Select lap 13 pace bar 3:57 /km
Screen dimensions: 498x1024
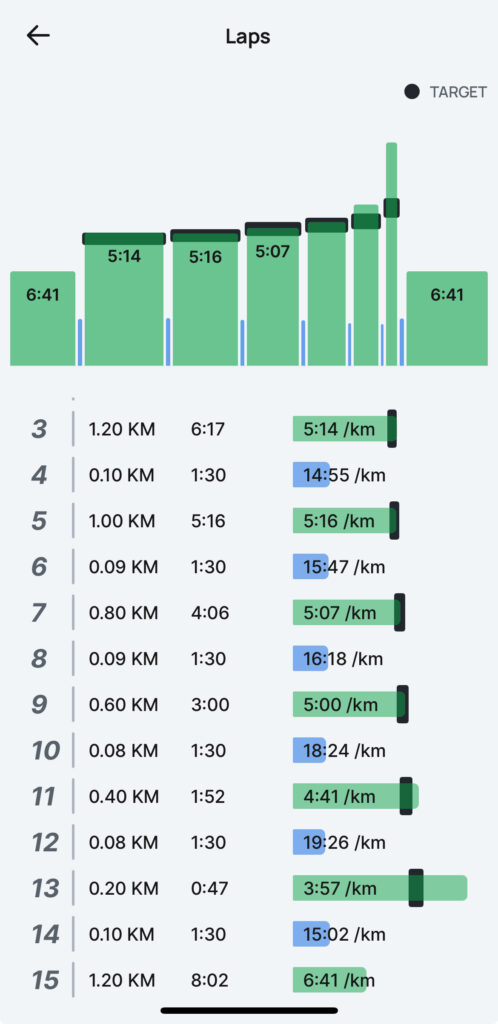(380, 888)
